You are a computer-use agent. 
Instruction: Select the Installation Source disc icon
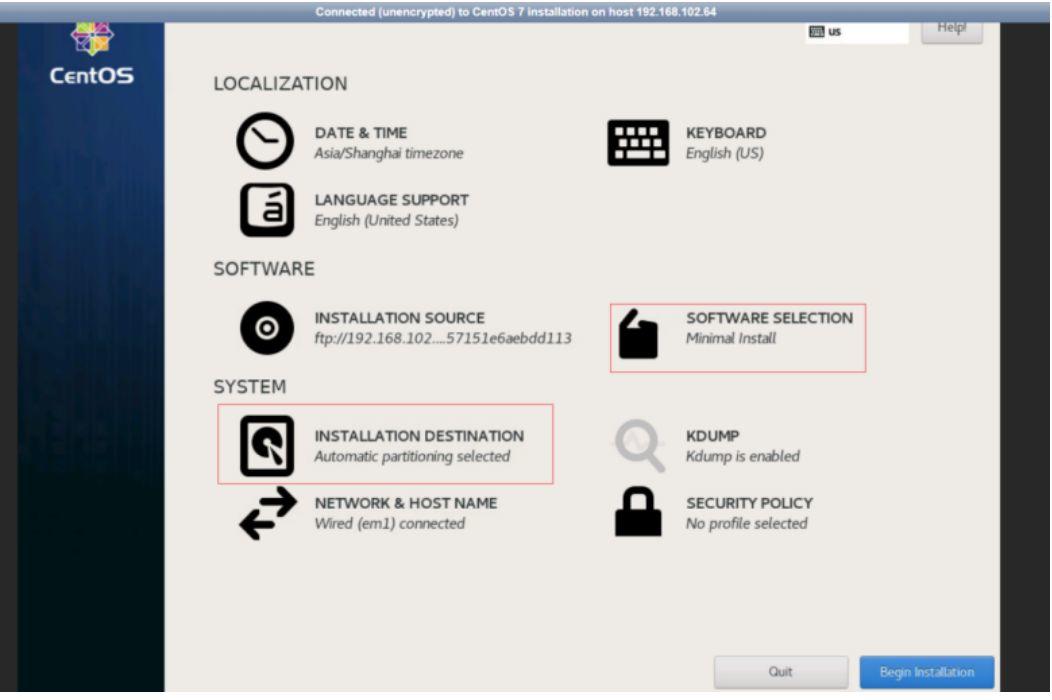[267, 328]
